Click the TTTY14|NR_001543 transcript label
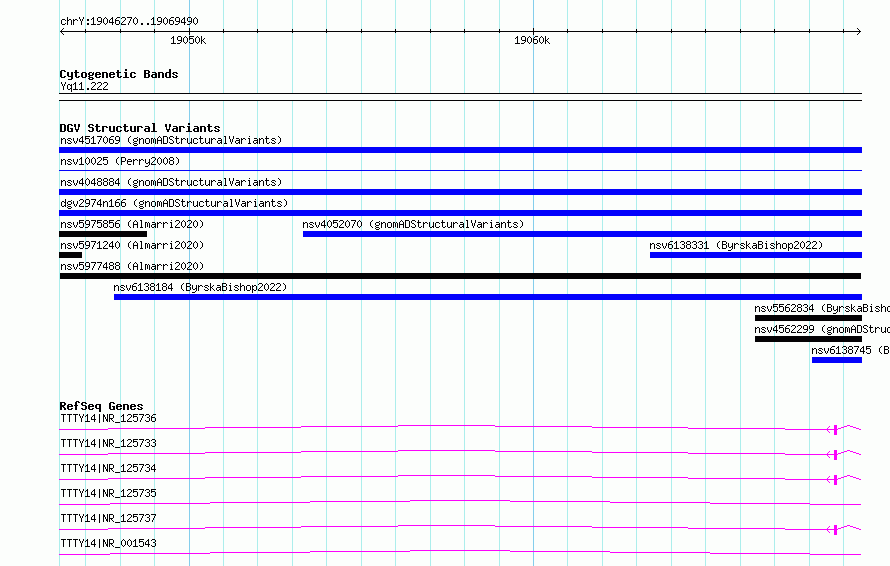 click(108, 543)
